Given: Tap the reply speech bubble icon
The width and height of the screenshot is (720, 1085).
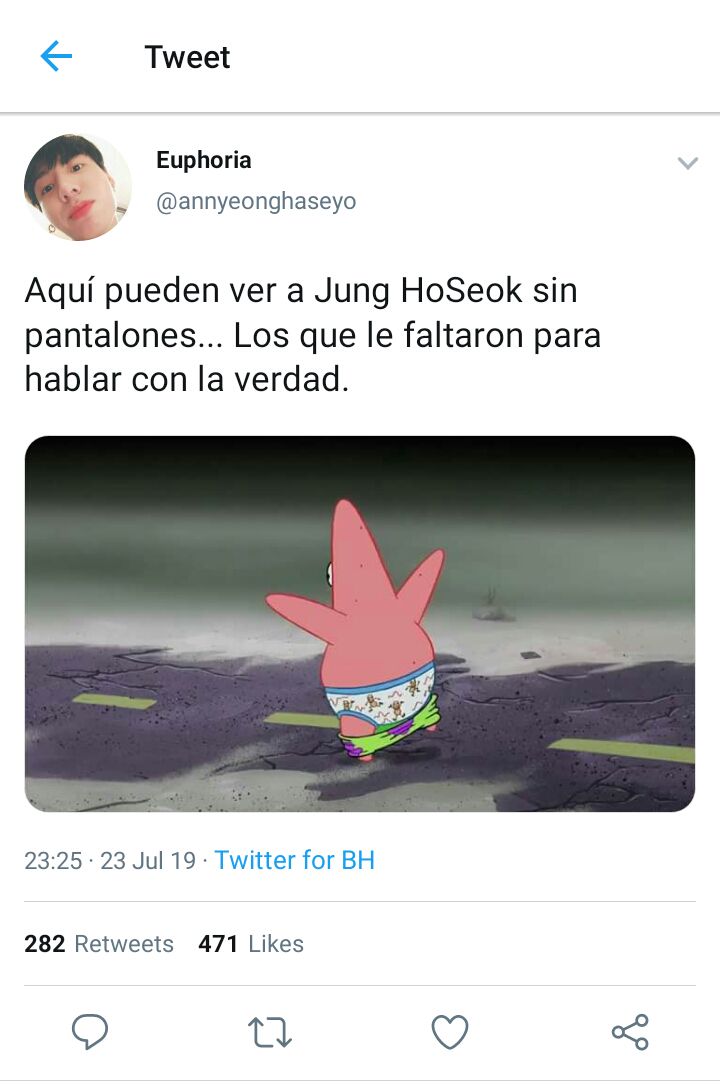Looking at the screenshot, I should [x=90, y=1032].
